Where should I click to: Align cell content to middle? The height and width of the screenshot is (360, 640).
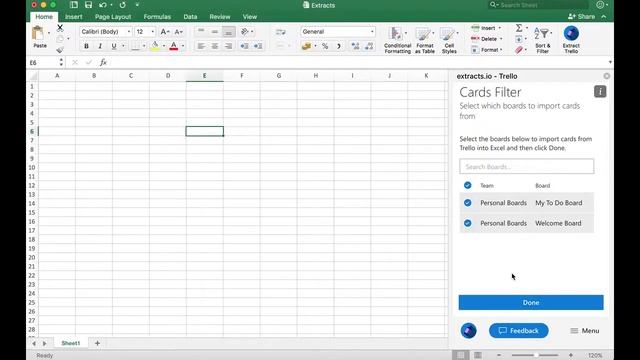215,31
